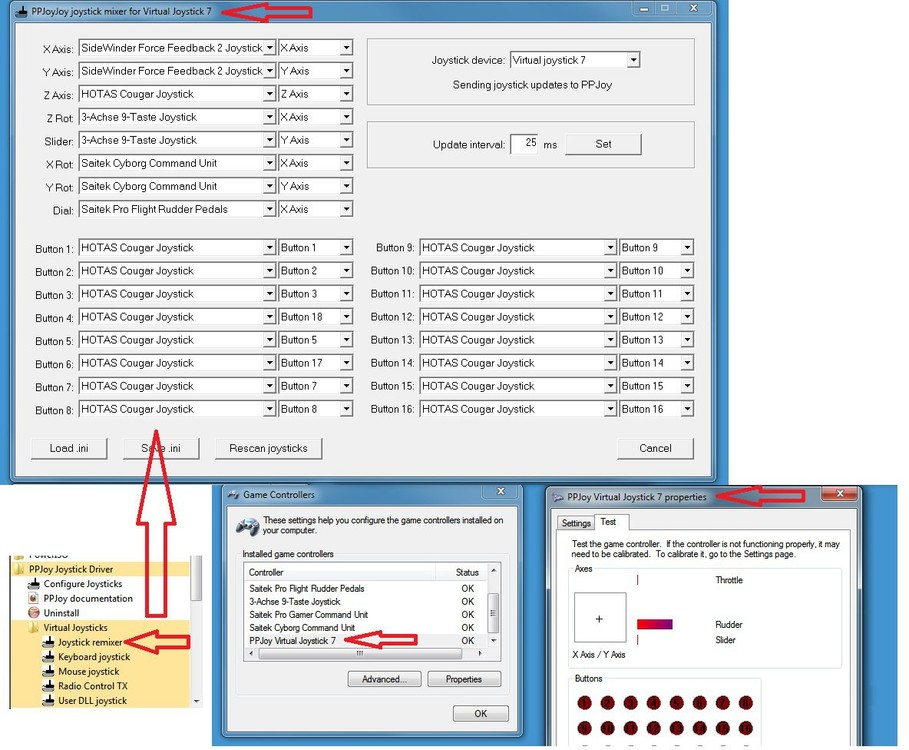The height and width of the screenshot is (750, 909).
Task: Click Advanced... in Game Controllers
Action: point(384,679)
